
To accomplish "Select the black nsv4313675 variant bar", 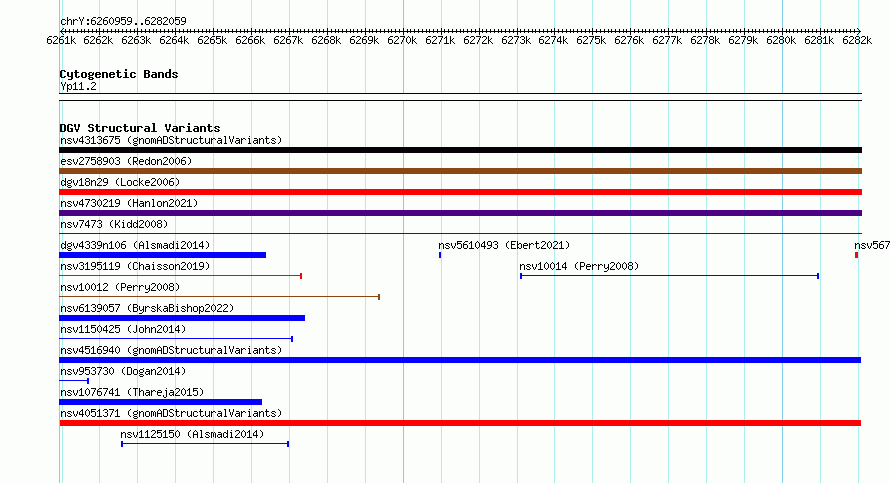I will (460, 150).
